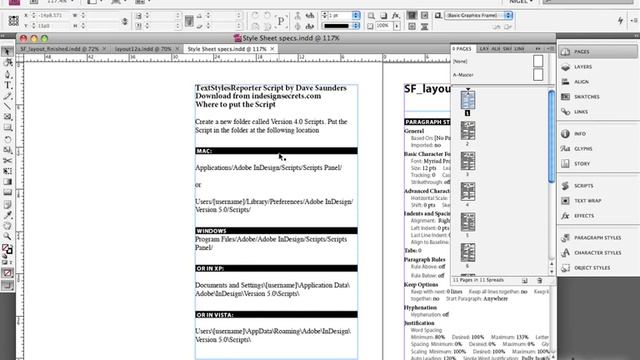Close the Style Sheet specs.indd tab
Viewport: 640px width, 360px height.
(272, 49)
